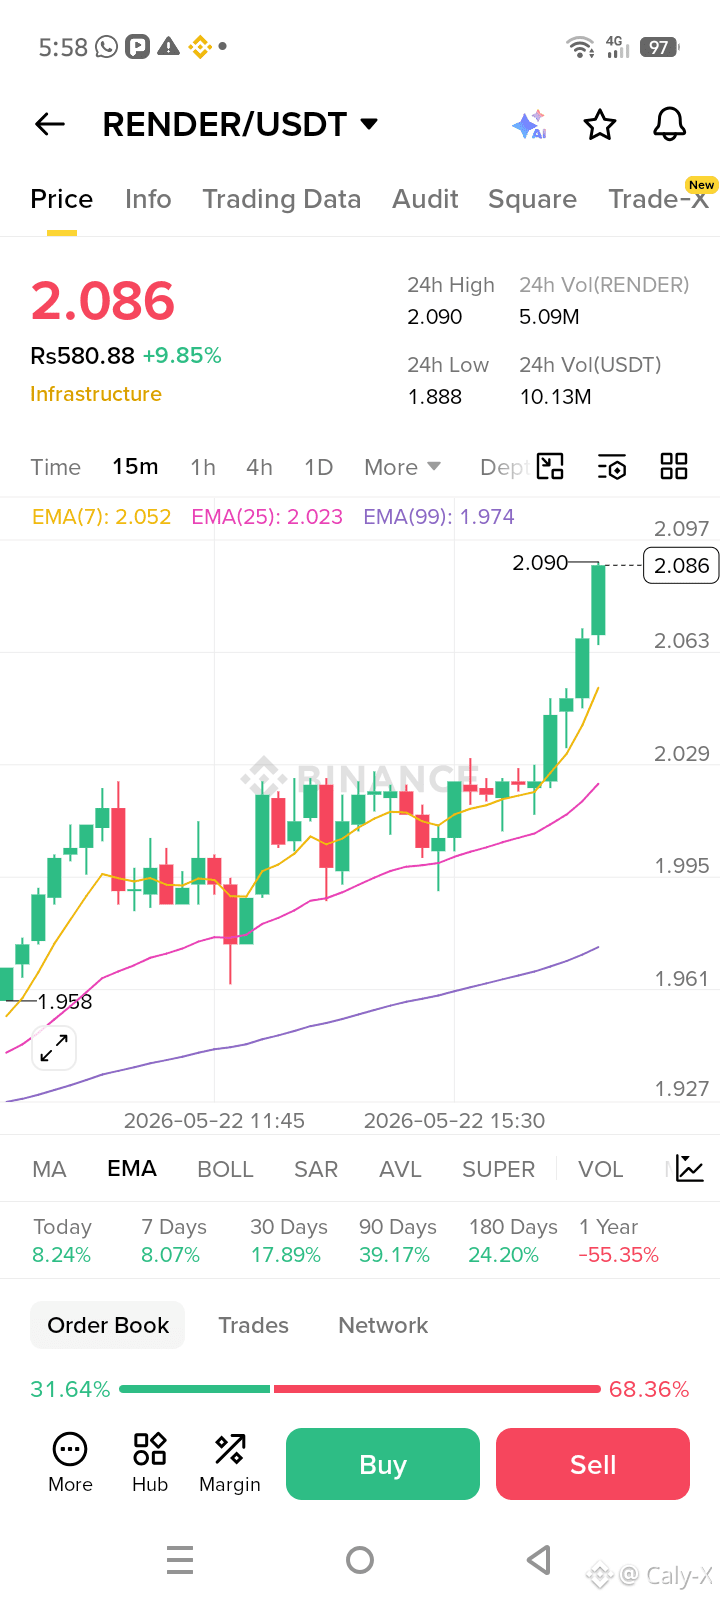Tap the green Buy button

383,1464
